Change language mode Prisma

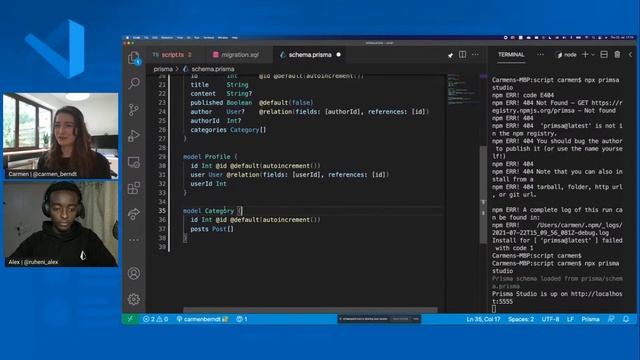[x=590, y=319]
